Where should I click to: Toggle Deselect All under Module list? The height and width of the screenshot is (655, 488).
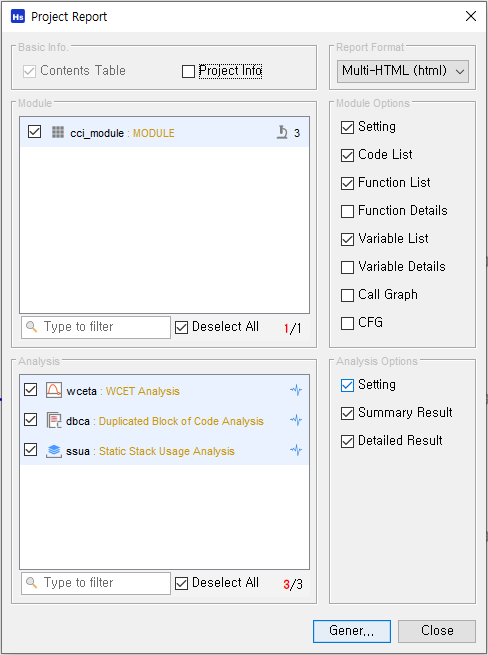tap(181, 328)
